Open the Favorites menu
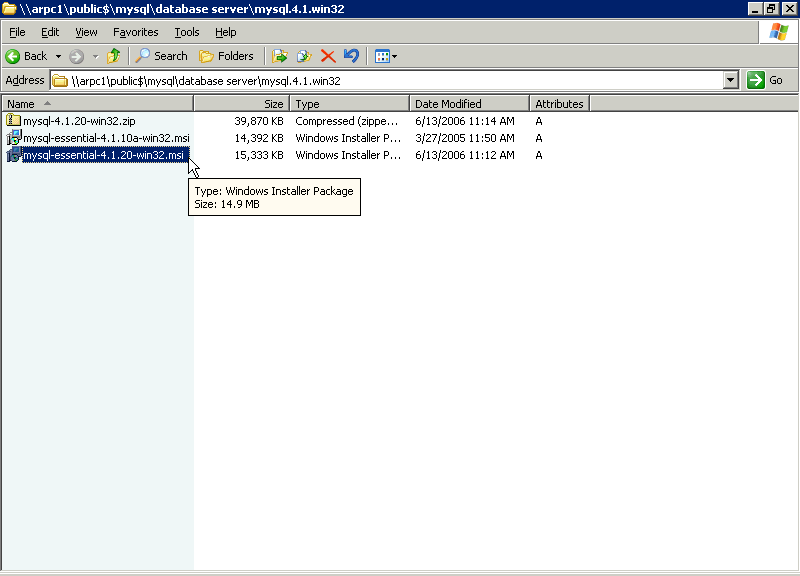The height and width of the screenshot is (576, 800). [x=135, y=32]
